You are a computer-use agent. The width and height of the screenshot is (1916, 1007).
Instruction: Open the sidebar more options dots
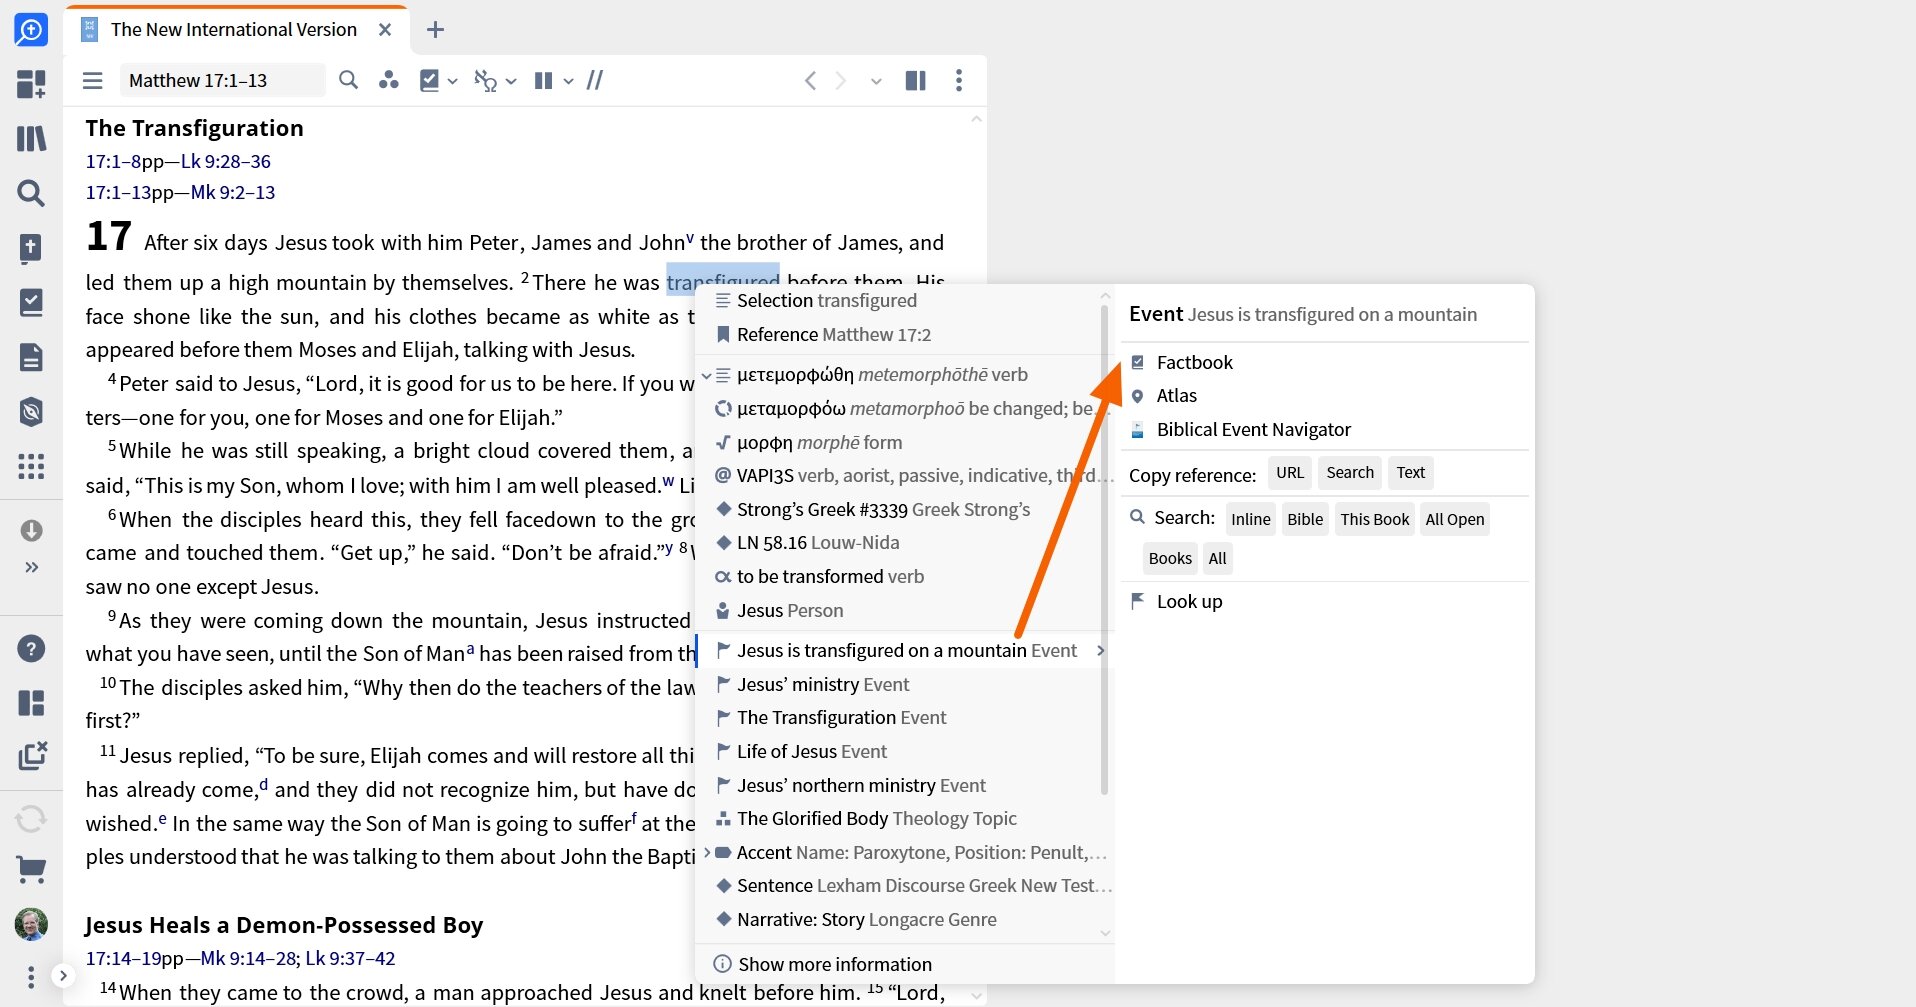click(x=31, y=976)
